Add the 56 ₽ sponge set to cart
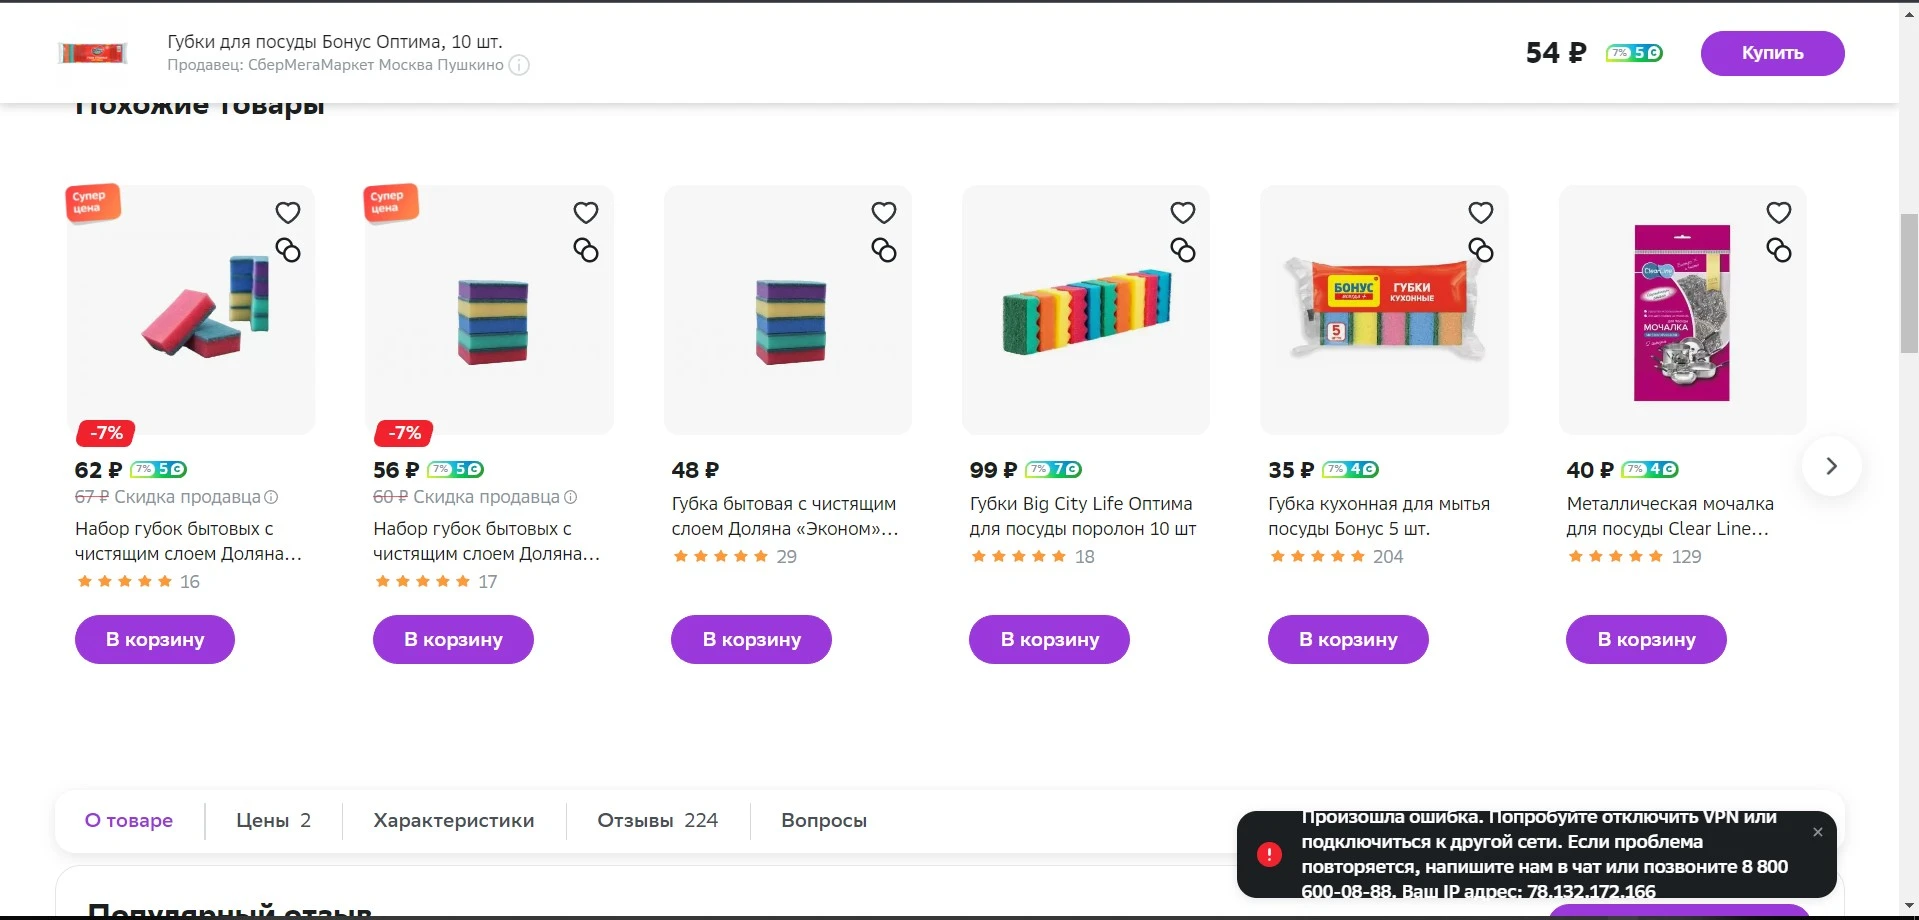The image size is (1919, 920). 453,639
